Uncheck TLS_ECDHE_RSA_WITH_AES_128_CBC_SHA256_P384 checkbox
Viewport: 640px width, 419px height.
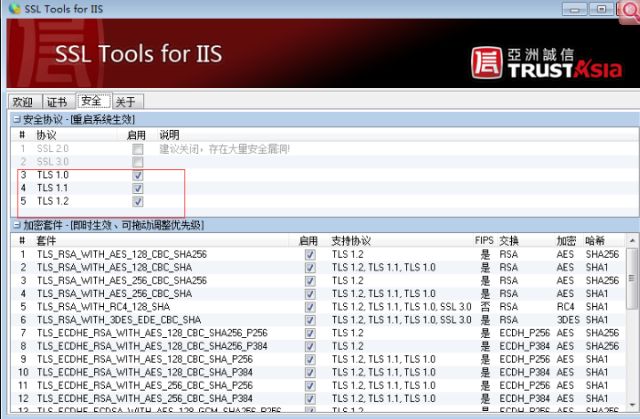tap(310, 346)
